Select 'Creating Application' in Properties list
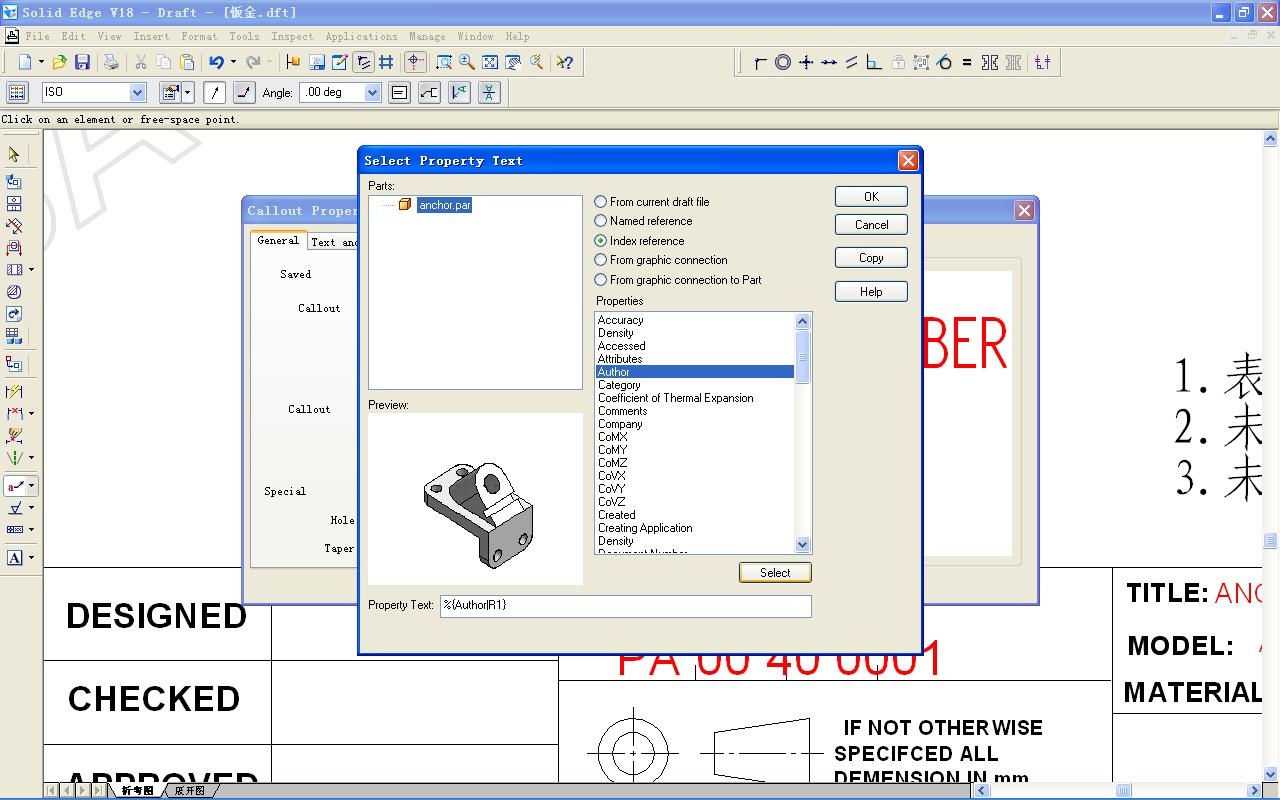The image size is (1280, 800). coord(694,528)
